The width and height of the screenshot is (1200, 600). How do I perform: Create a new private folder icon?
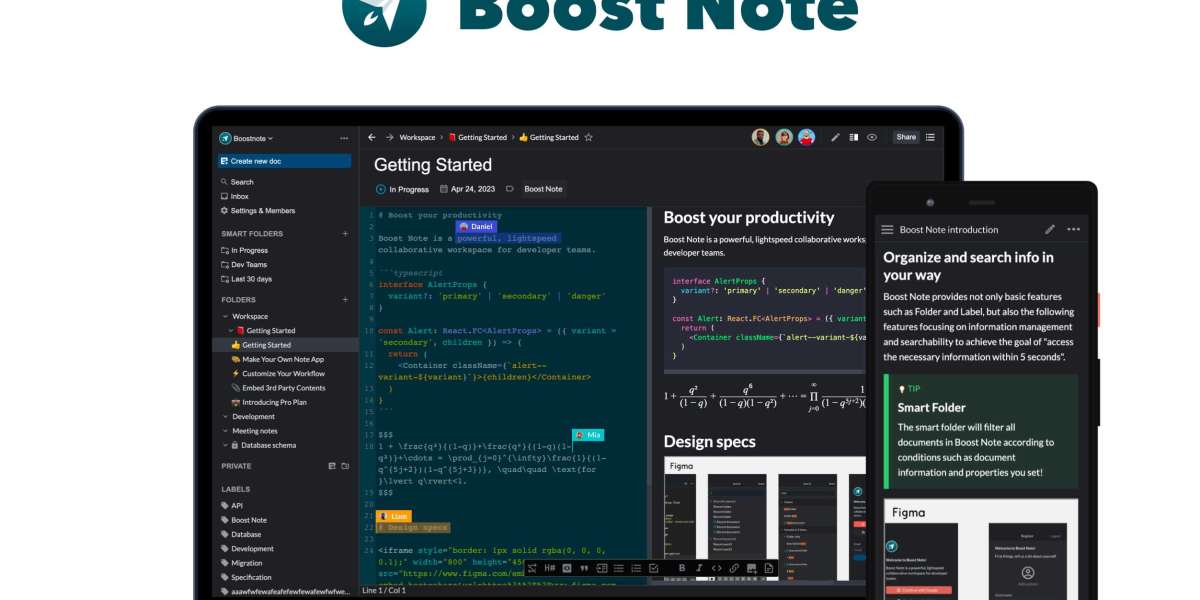[346, 466]
